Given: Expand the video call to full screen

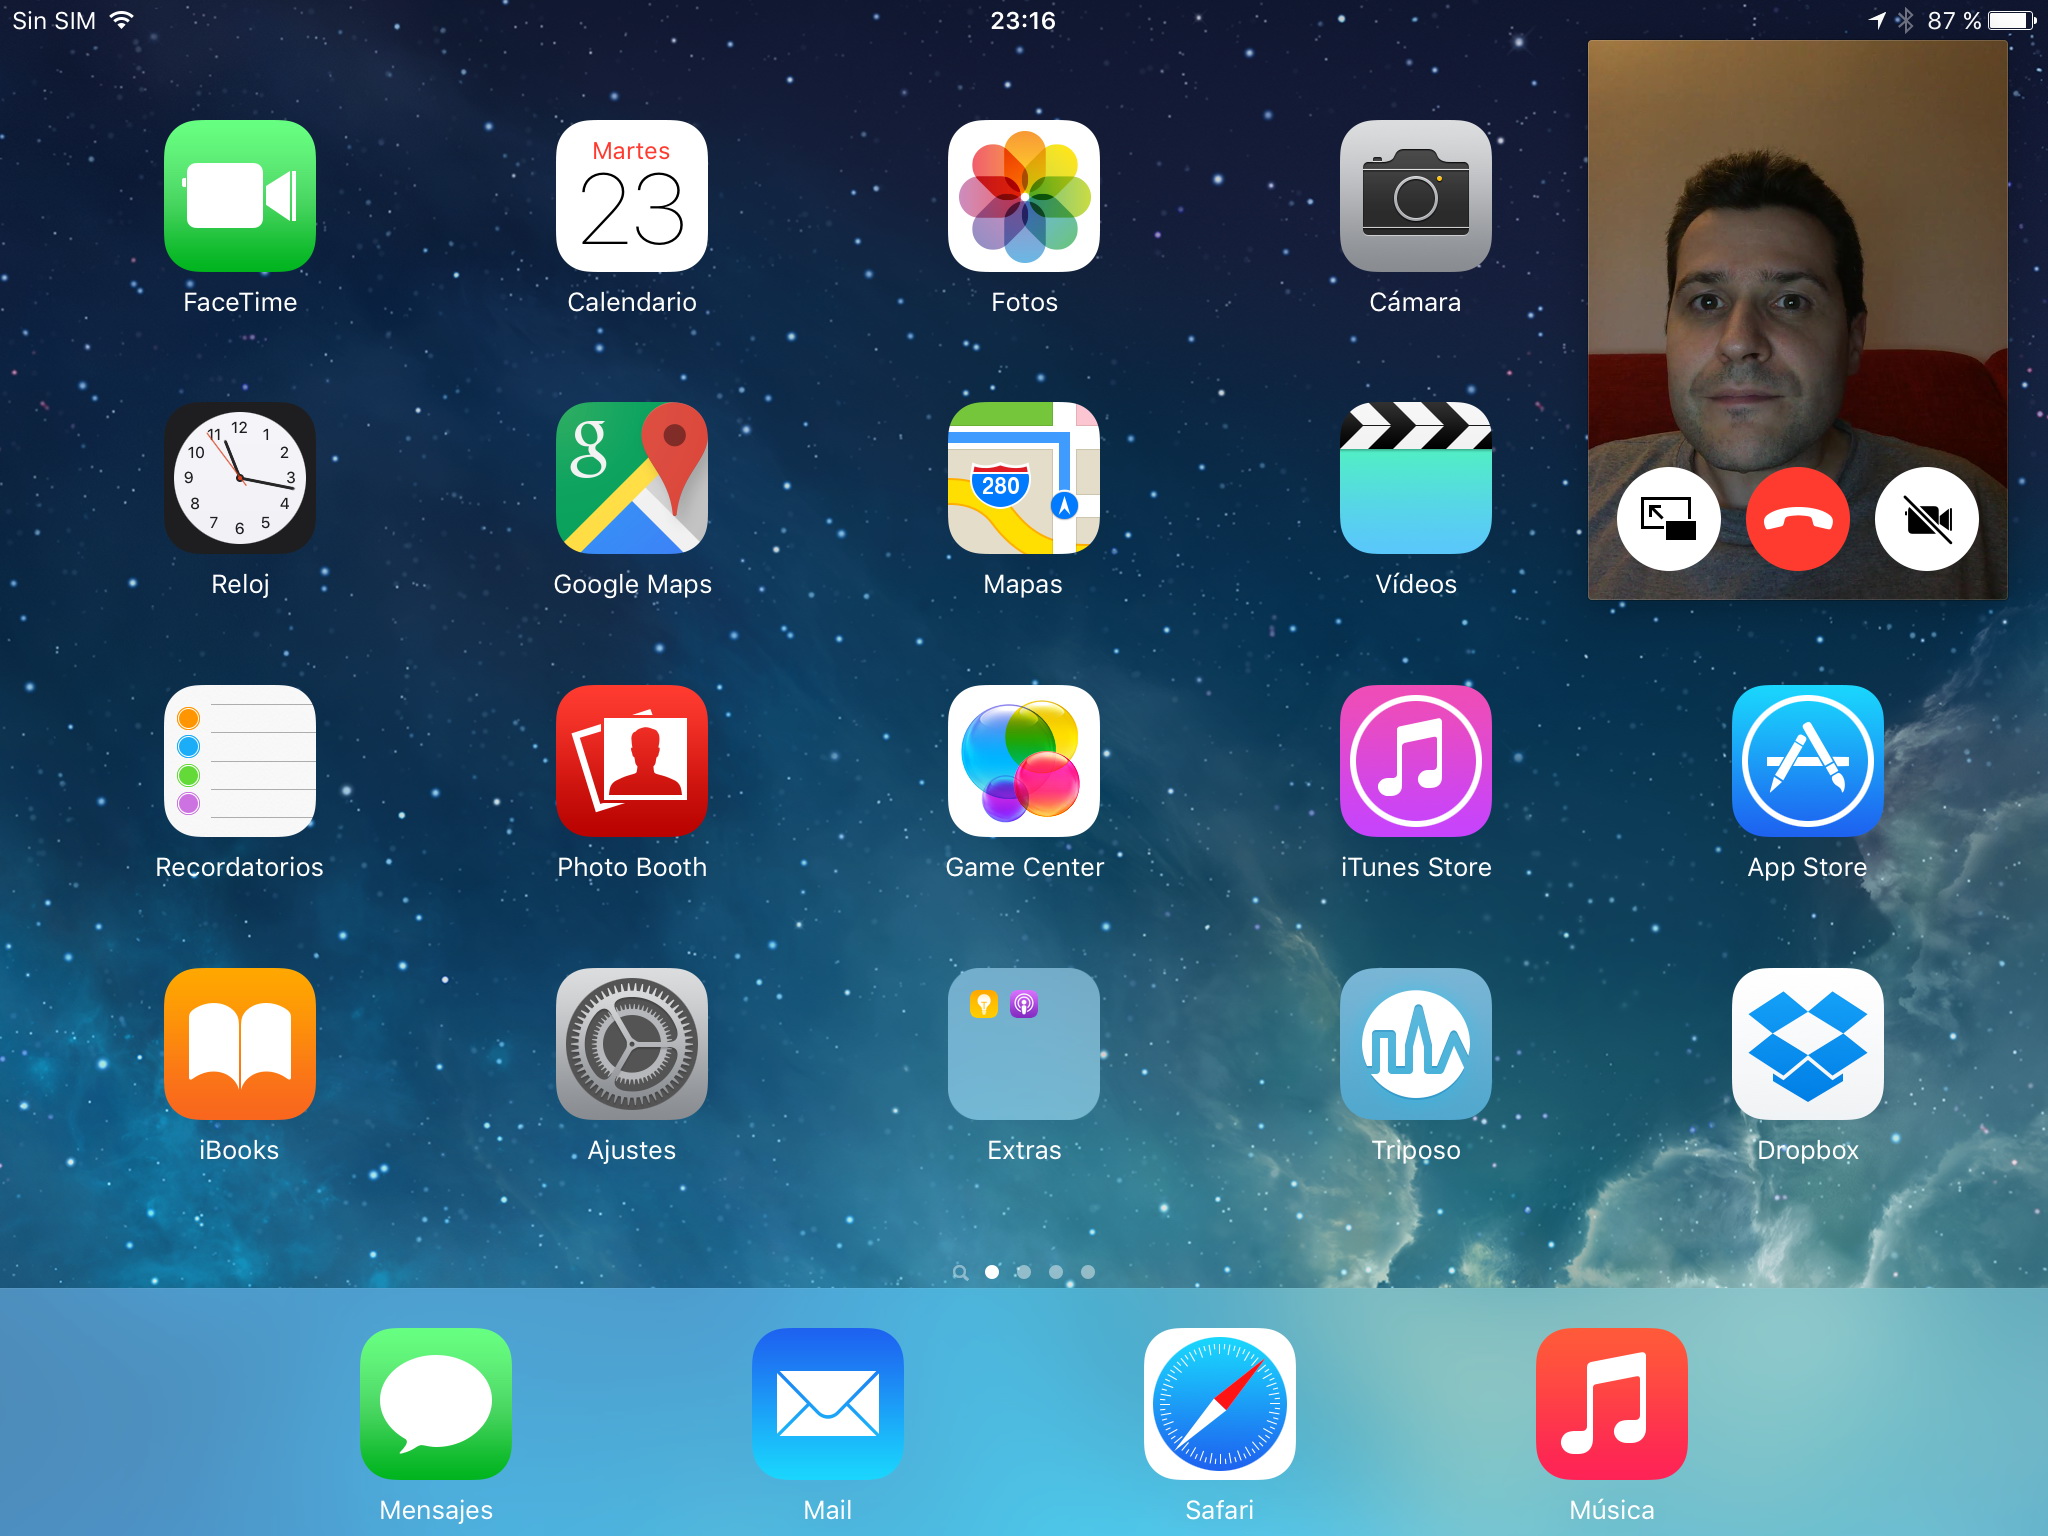Looking at the screenshot, I should pos(1668,519).
